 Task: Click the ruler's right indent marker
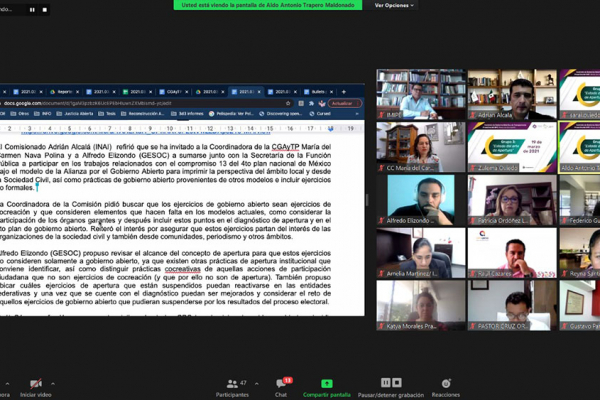(331, 129)
